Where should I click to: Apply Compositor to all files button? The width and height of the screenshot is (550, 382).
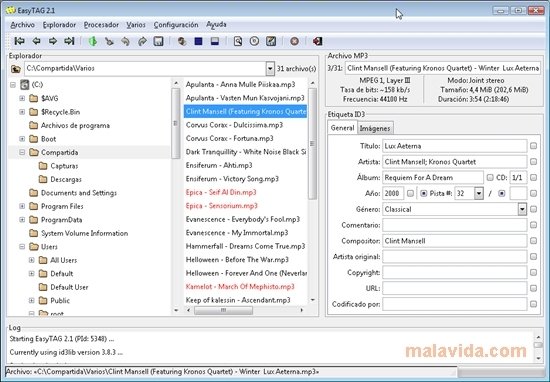click(534, 241)
